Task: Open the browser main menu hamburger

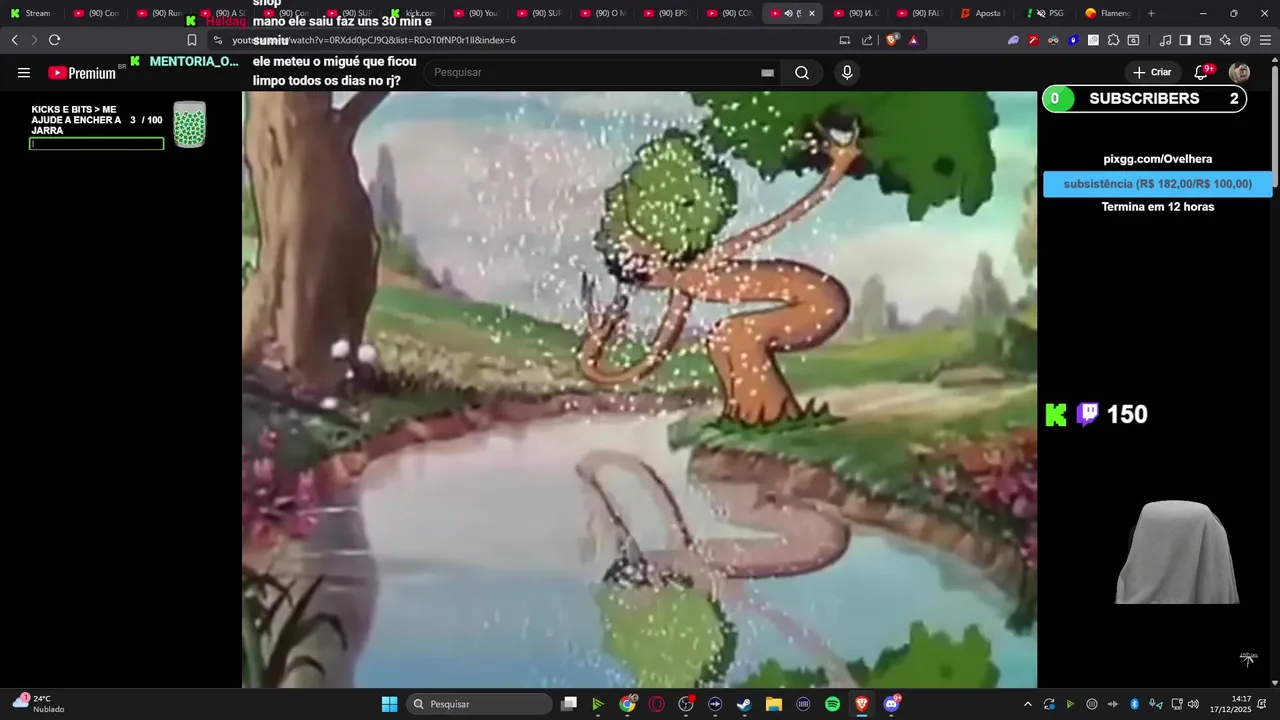Action: pyautogui.click(x=1265, y=40)
